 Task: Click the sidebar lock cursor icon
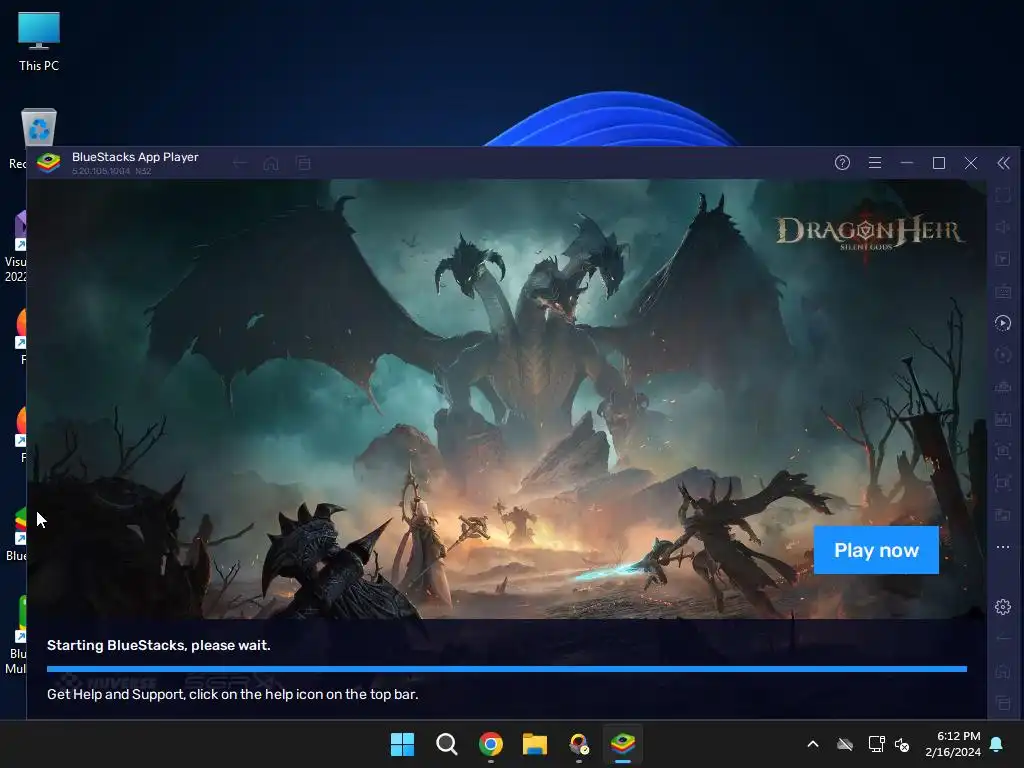1003,259
